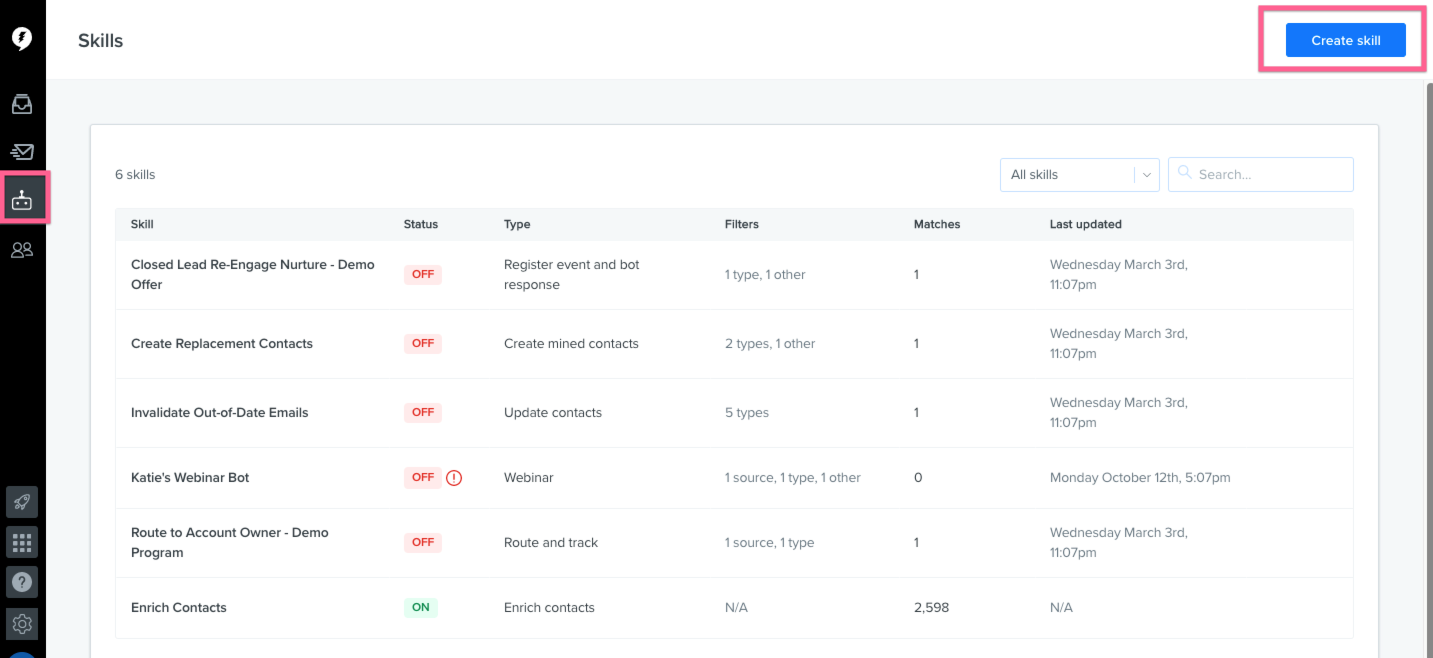The height and width of the screenshot is (658, 1433).
Task: Toggle the OFF status for Route to Account Owner
Action: tap(423, 542)
